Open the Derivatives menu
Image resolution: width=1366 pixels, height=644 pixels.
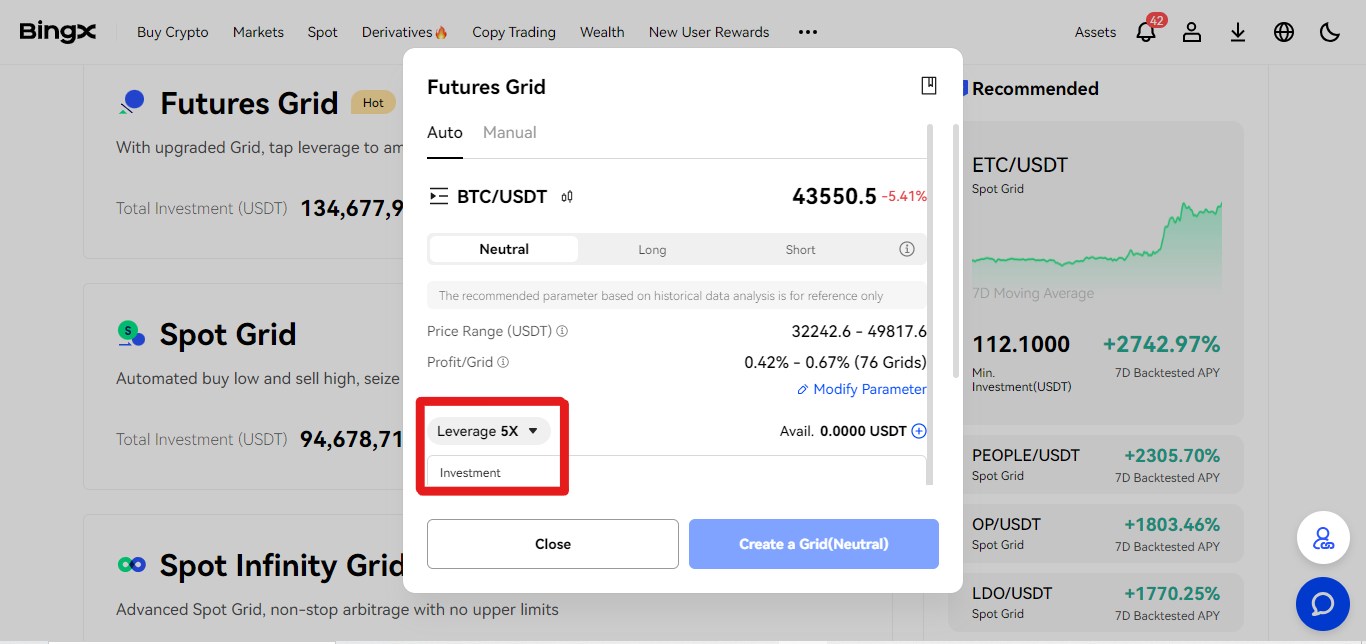(405, 32)
